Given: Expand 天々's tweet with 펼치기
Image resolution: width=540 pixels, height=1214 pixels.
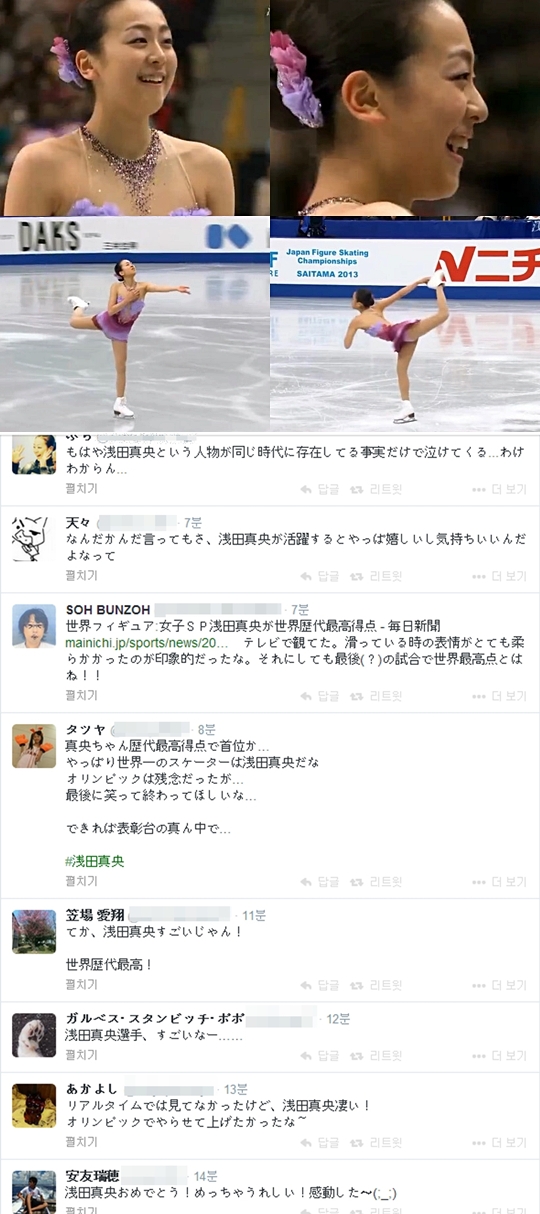Looking at the screenshot, I should coord(81,575).
